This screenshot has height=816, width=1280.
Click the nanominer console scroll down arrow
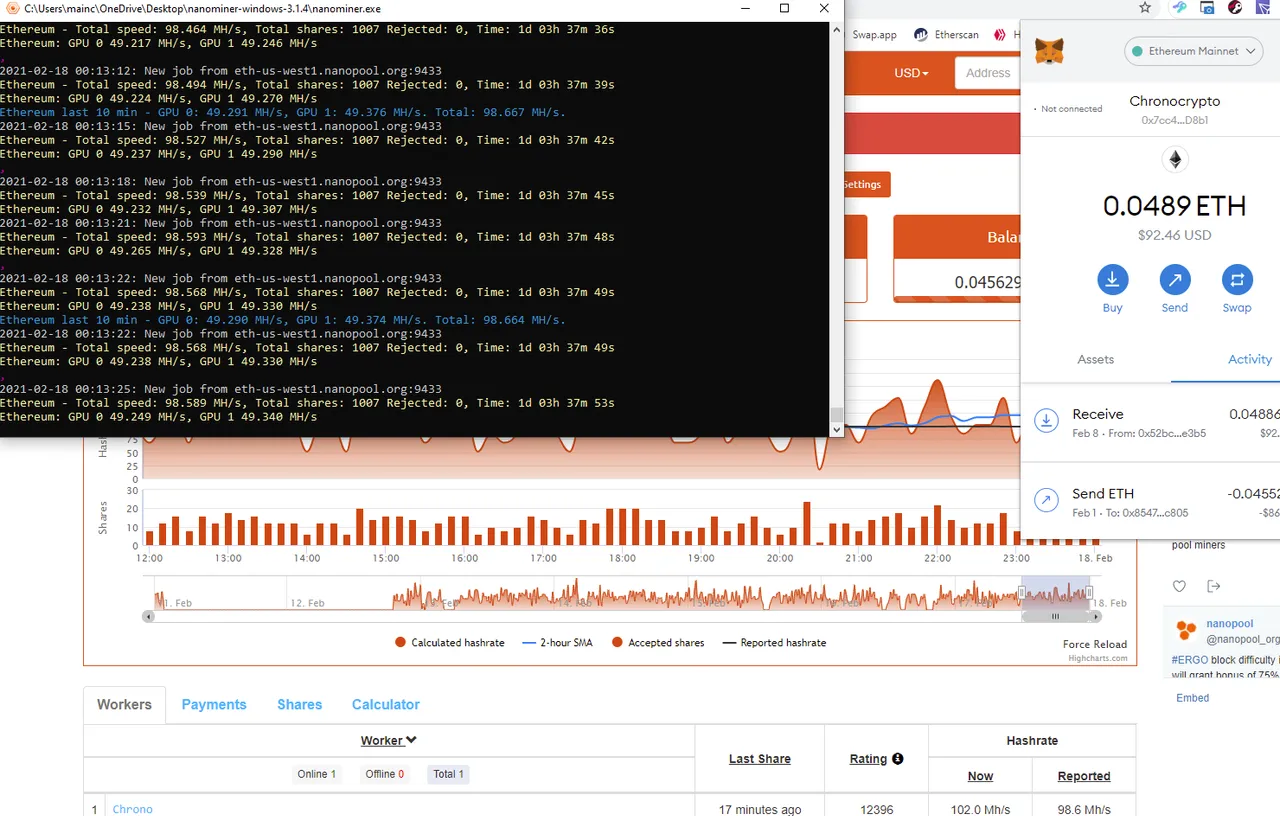[x=837, y=430]
